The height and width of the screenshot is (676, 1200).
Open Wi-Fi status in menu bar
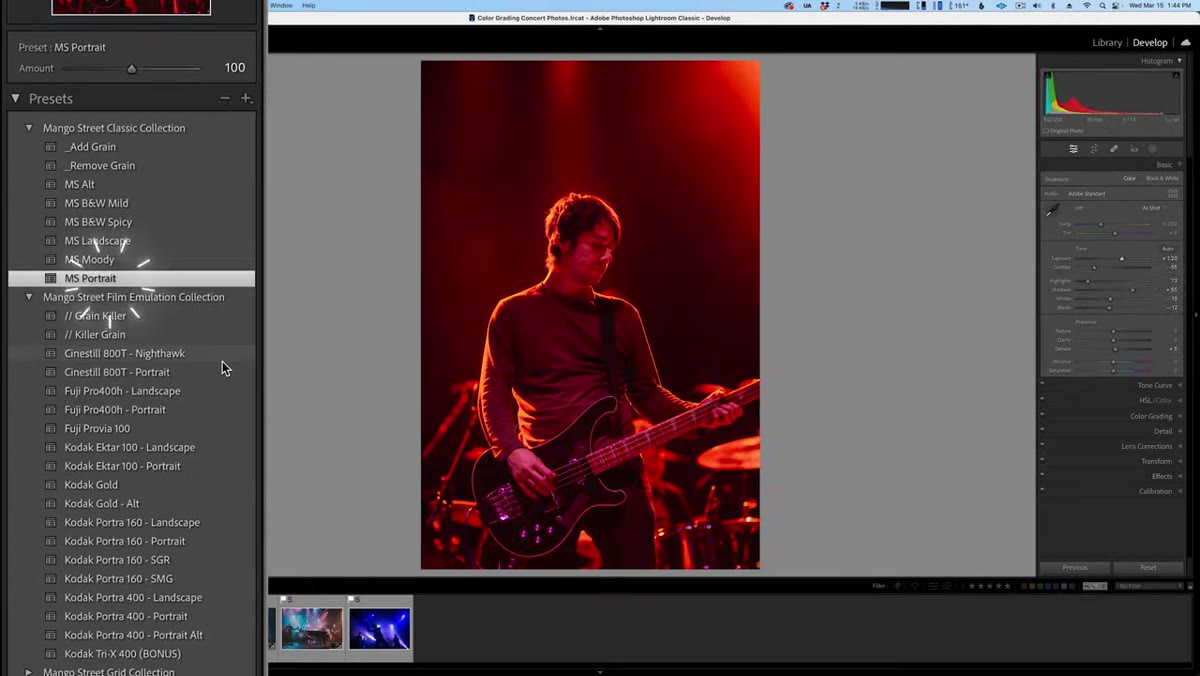click(1087, 6)
